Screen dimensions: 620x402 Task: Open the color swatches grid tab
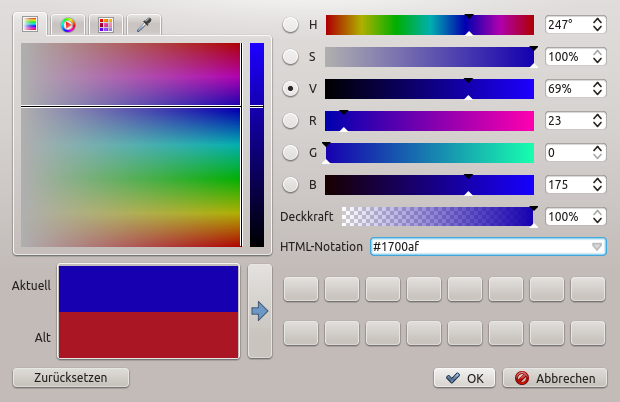click(106, 25)
